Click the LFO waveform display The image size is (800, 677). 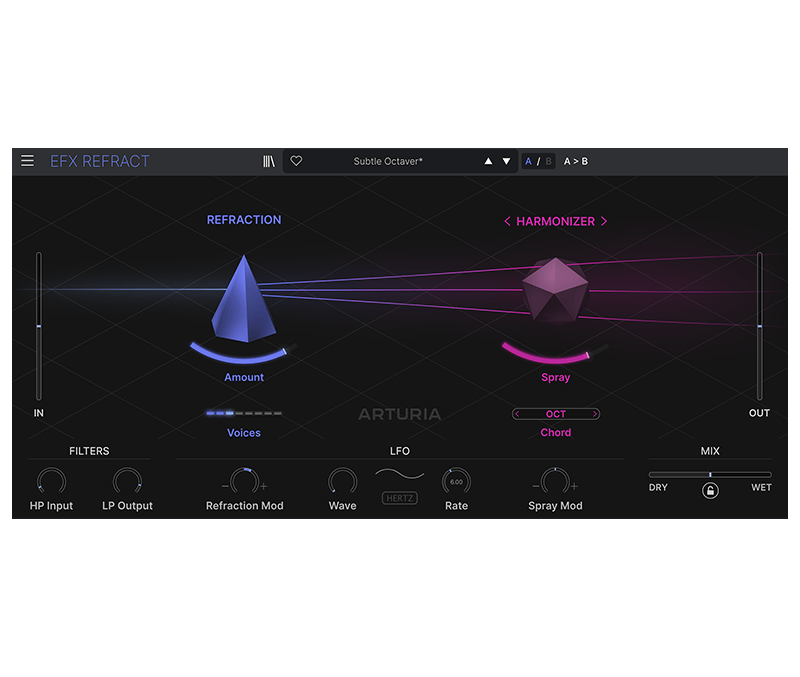coord(399,474)
